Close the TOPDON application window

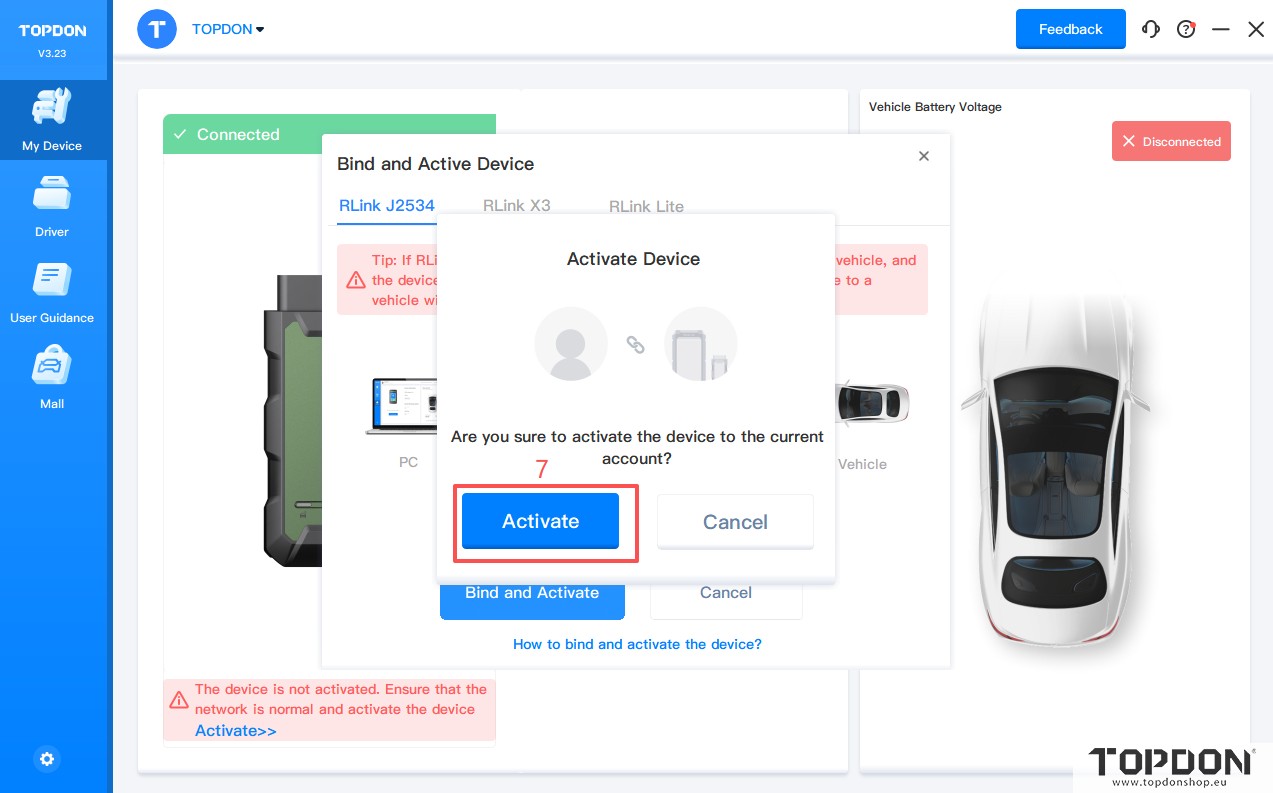tap(1256, 29)
